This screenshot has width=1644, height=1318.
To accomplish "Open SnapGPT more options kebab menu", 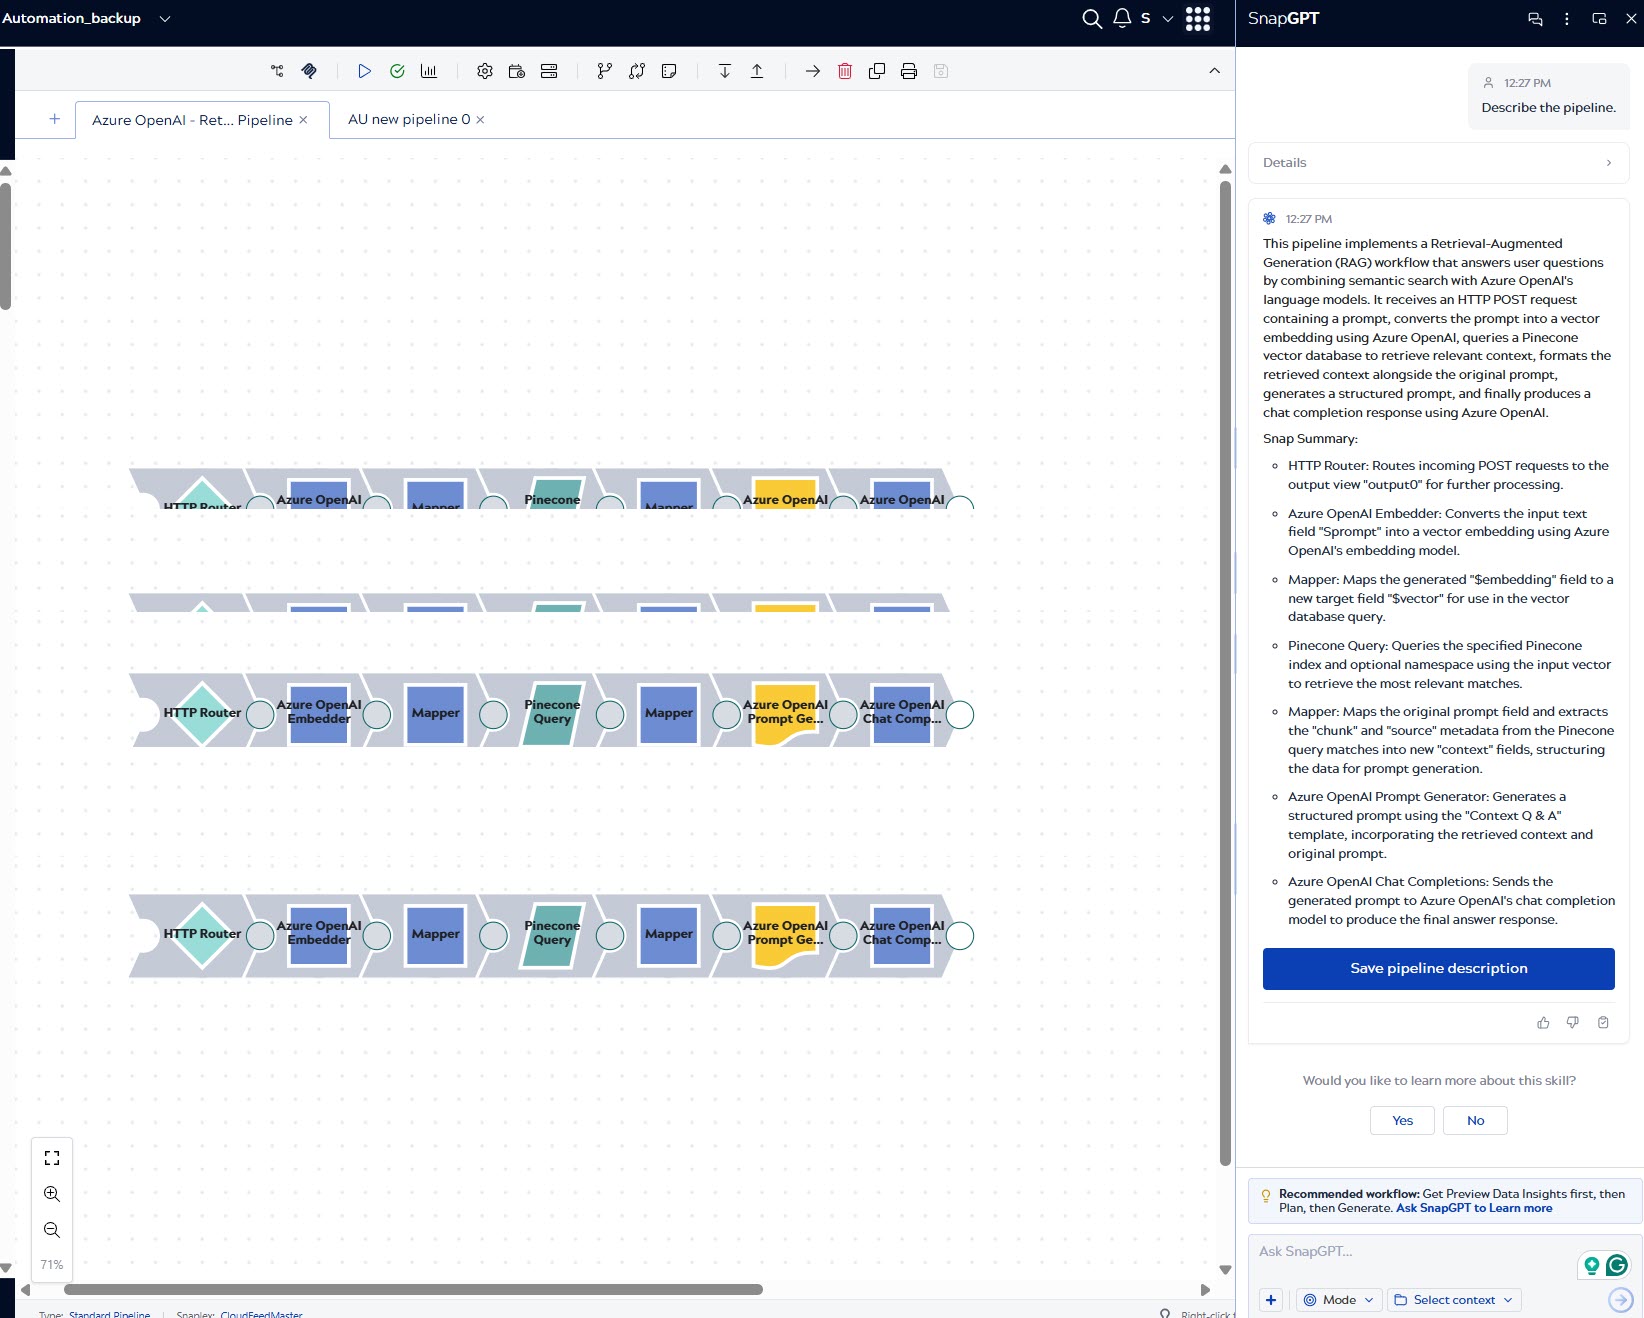I will click(1567, 19).
